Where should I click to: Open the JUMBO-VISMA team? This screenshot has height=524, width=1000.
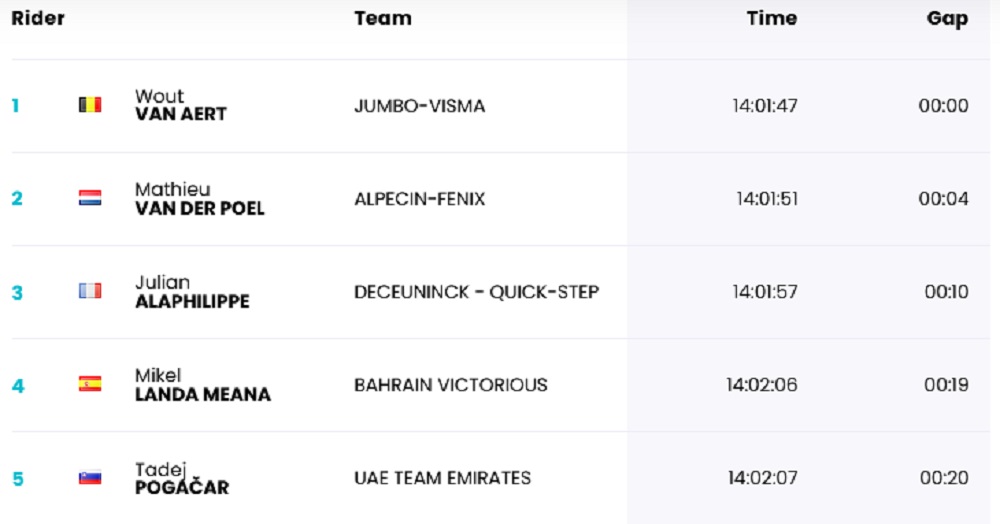419,106
